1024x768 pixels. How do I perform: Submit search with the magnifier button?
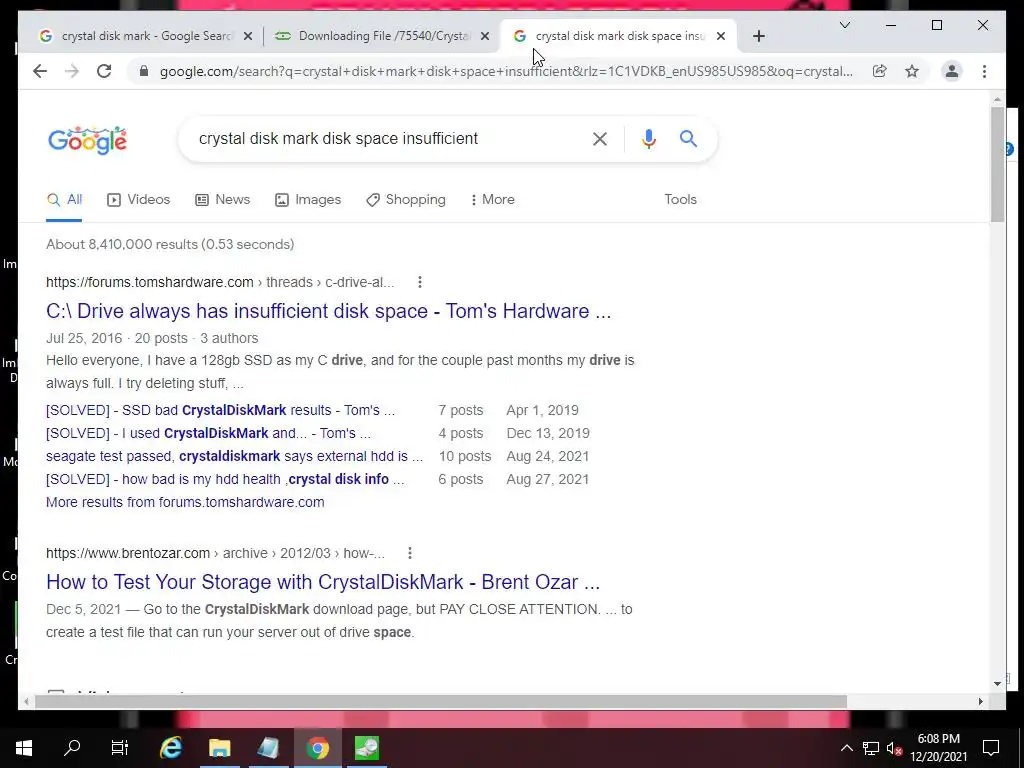point(688,138)
